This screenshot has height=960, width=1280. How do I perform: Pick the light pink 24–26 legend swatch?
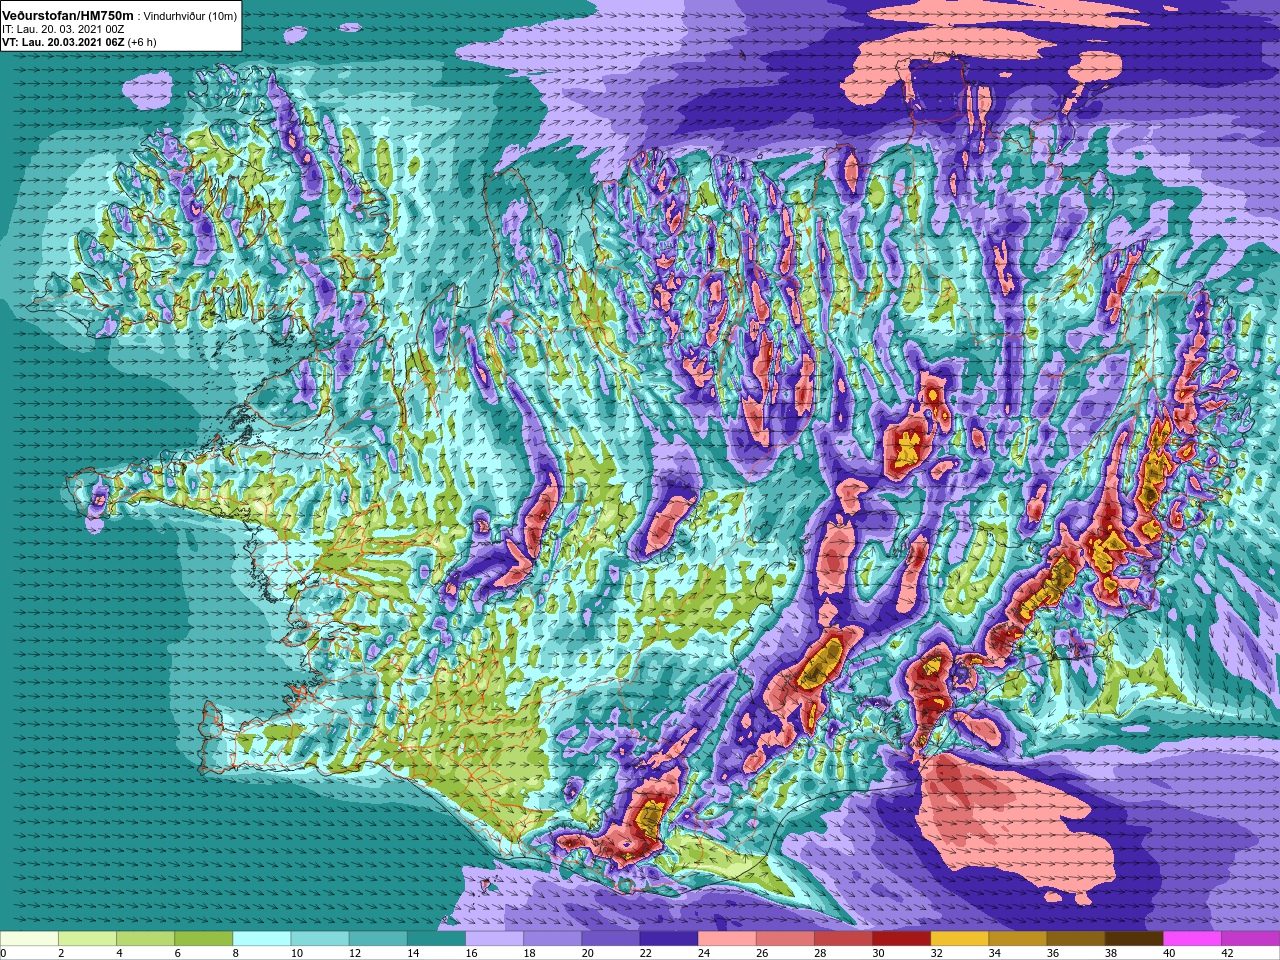tap(727, 939)
